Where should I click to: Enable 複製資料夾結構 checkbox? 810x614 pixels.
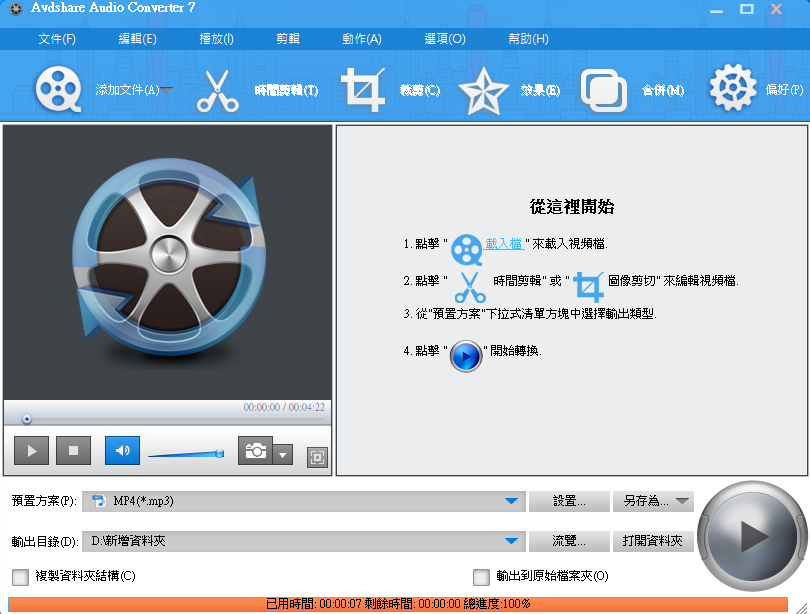click(x=17, y=578)
